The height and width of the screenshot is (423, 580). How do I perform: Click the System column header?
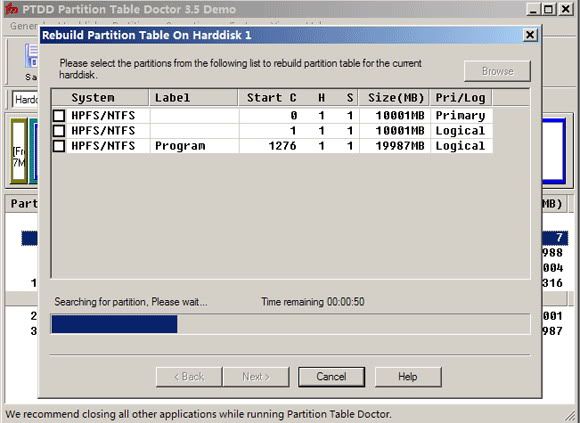coord(100,98)
